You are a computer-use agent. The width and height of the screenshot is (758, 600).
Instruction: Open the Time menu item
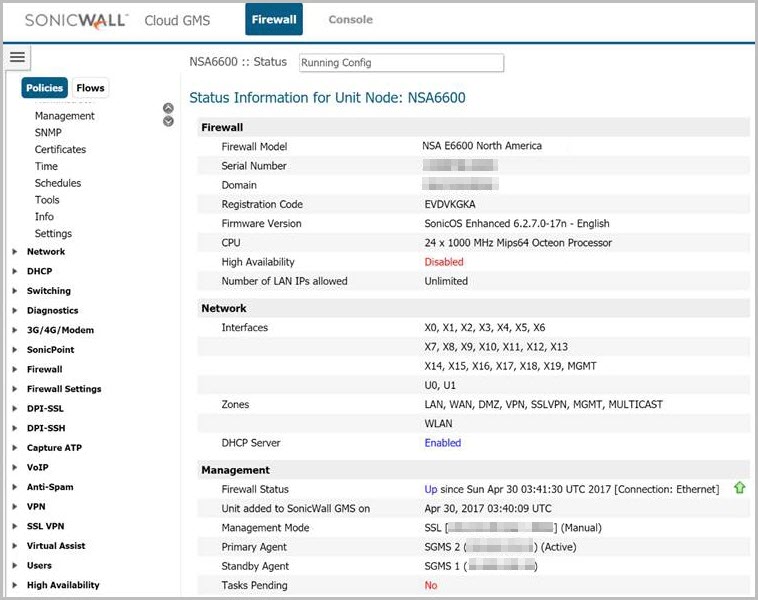[46, 166]
